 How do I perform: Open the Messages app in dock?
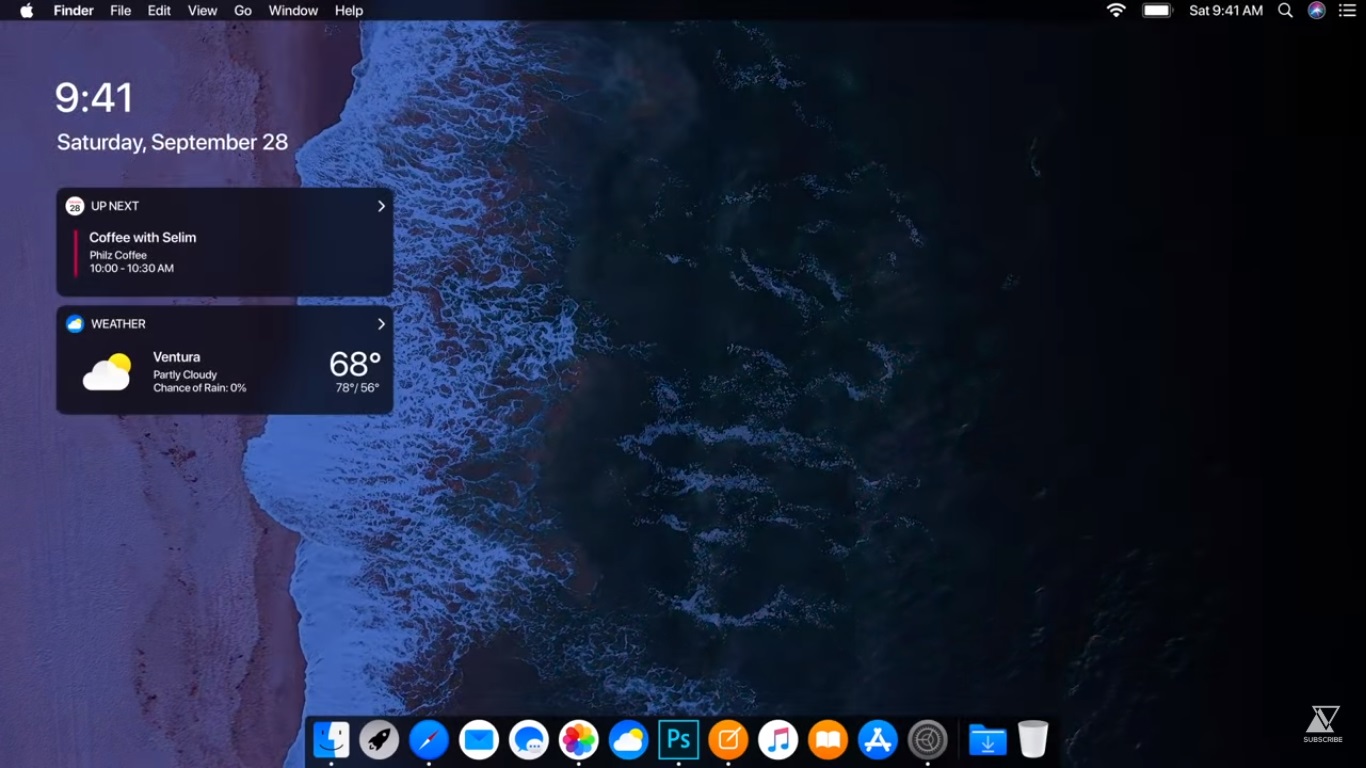pyautogui.click(x=528, y=740)
